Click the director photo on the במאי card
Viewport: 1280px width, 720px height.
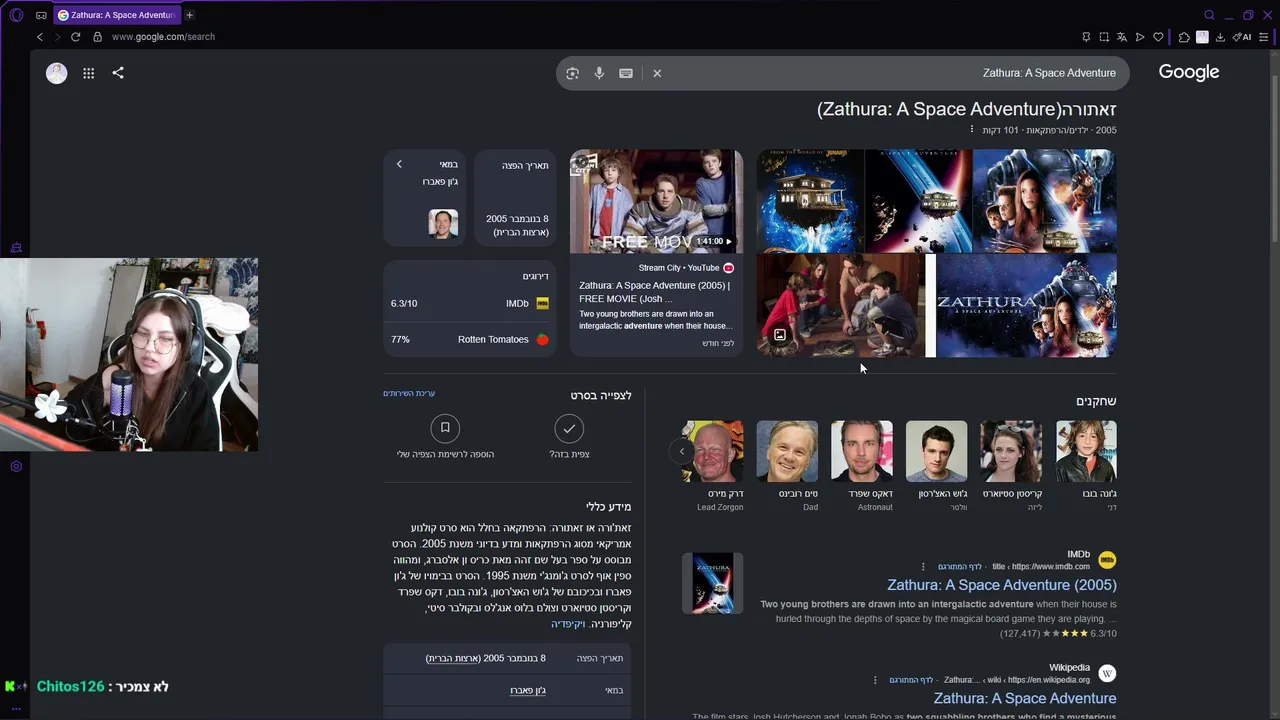click(x=443, y=224)
